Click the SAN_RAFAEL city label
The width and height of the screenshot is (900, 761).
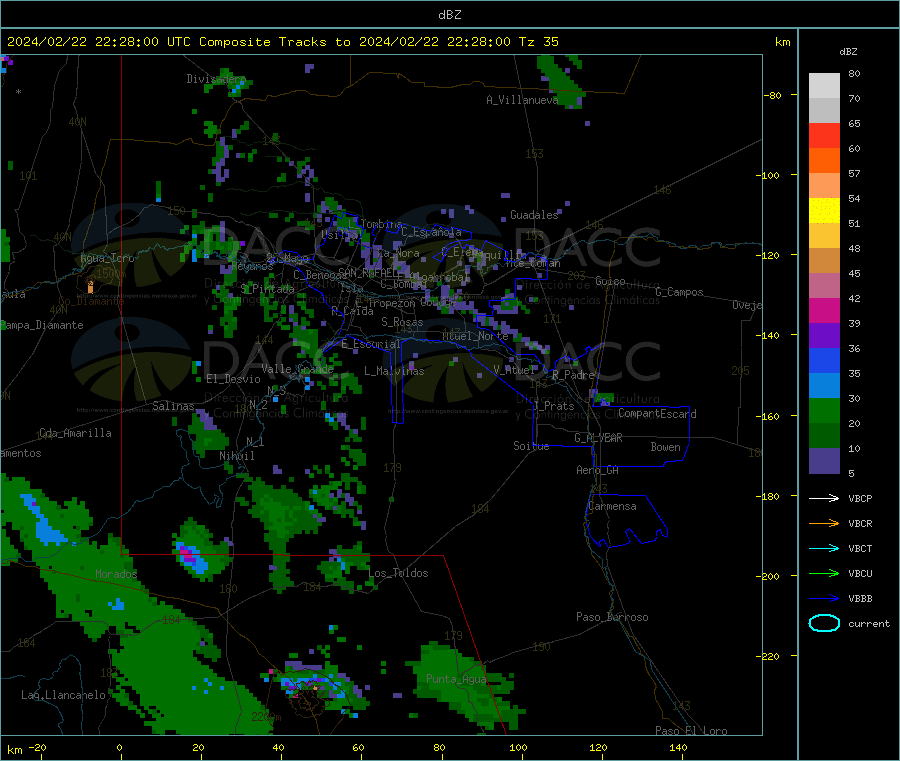pos(369,273)
